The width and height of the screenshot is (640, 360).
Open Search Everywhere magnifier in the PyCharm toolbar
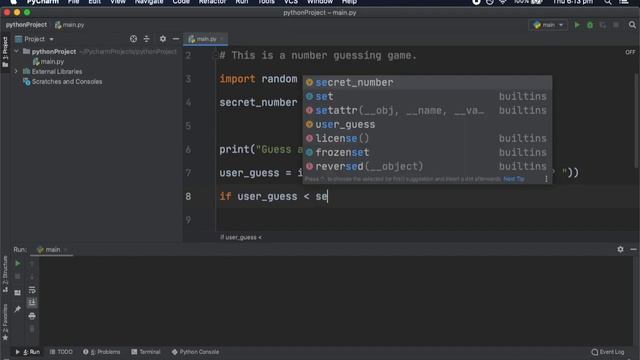(632, 25)
